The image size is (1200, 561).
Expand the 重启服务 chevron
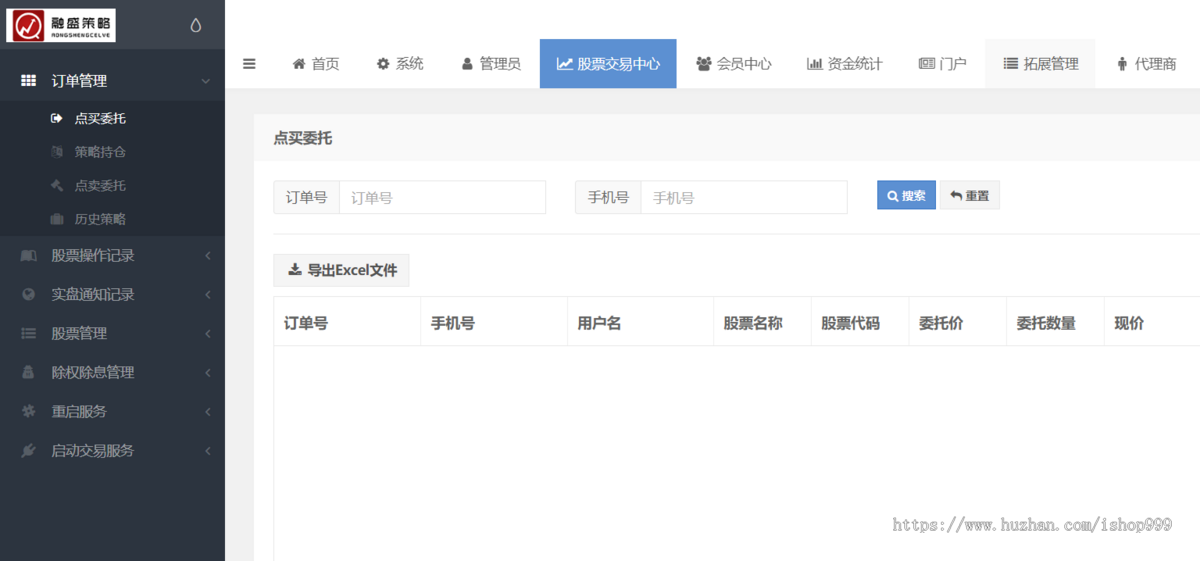[x=207, y=411]
